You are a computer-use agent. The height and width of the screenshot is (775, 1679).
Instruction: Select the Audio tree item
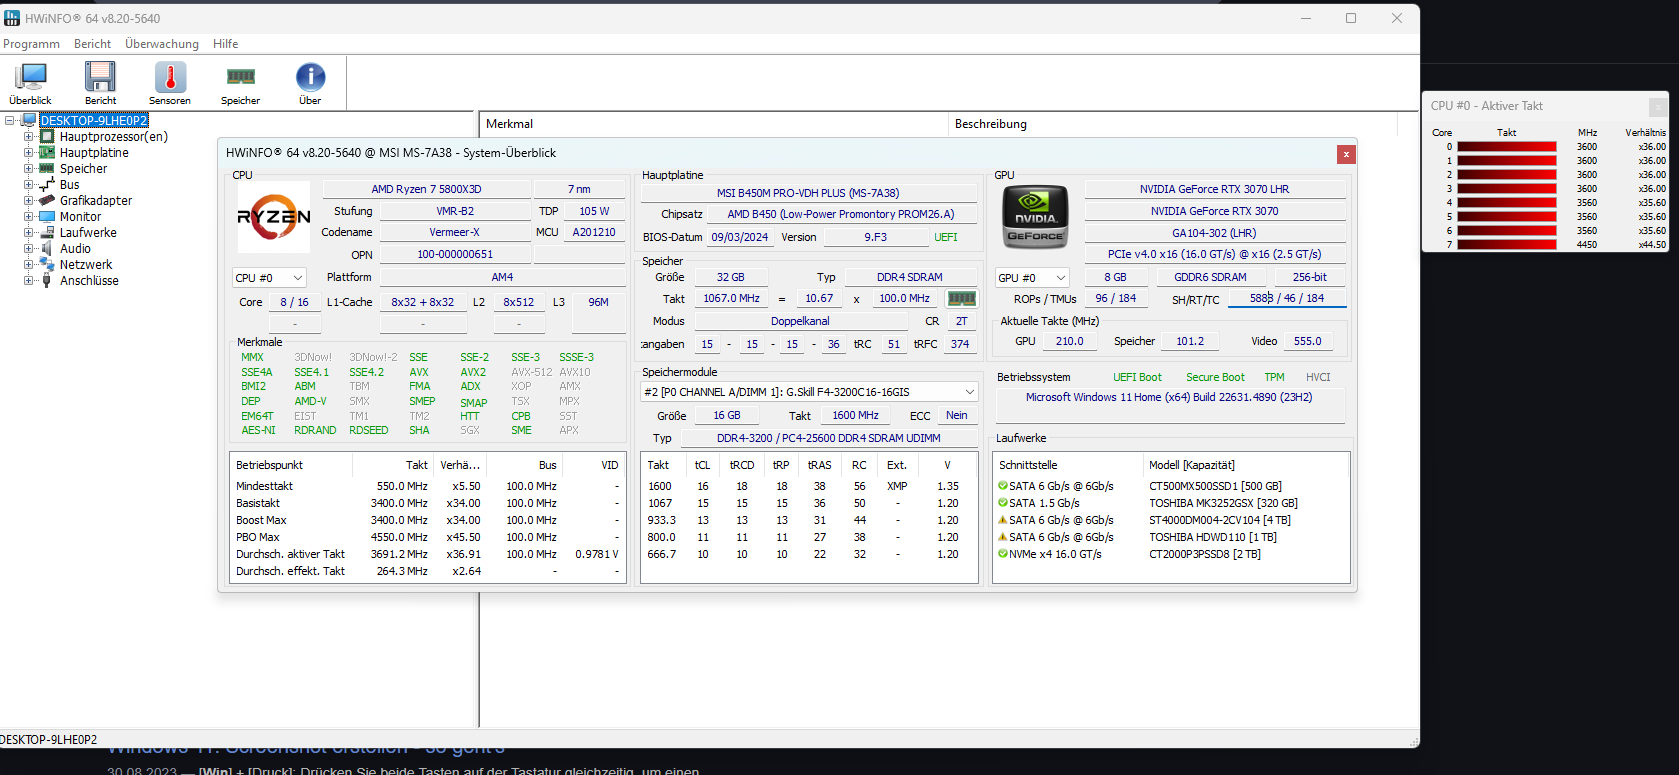point(75,249)
